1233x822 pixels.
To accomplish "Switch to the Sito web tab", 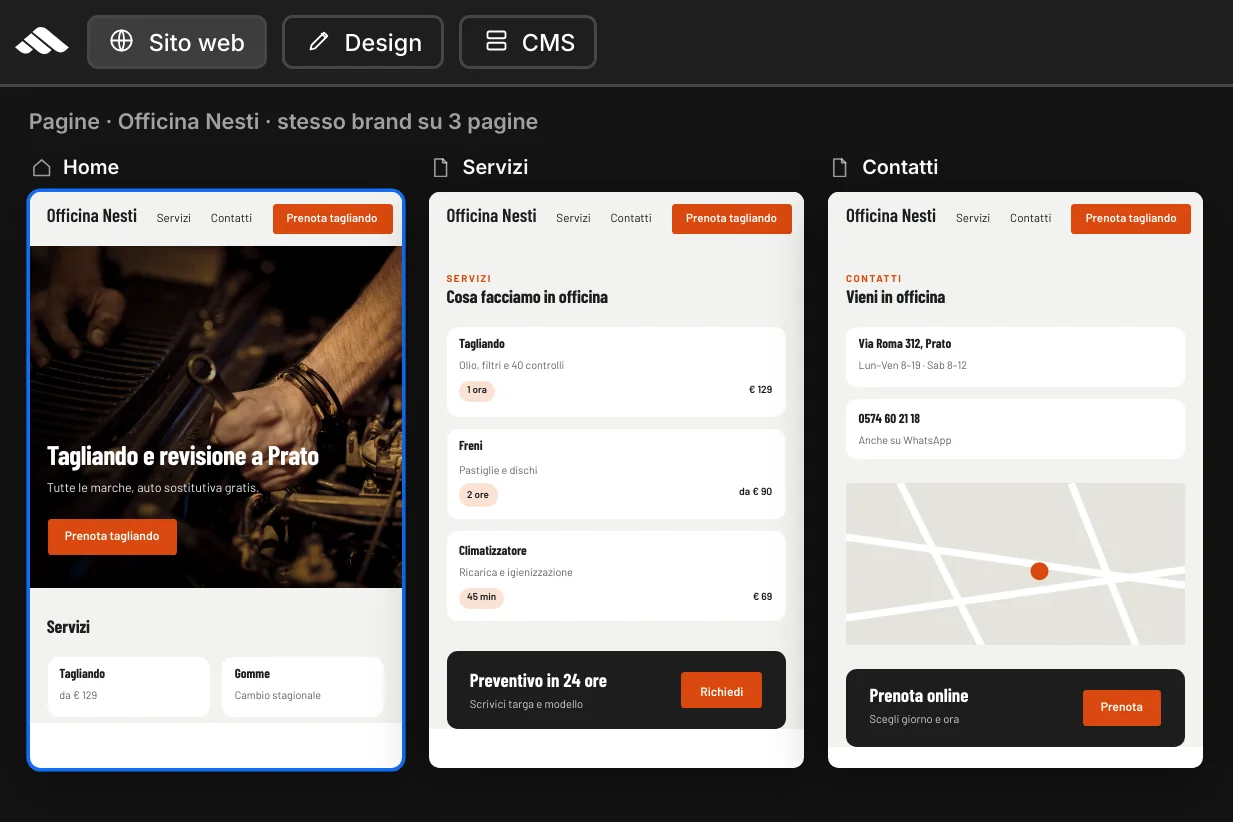I will pyautogui.click(x=177, y=42).
